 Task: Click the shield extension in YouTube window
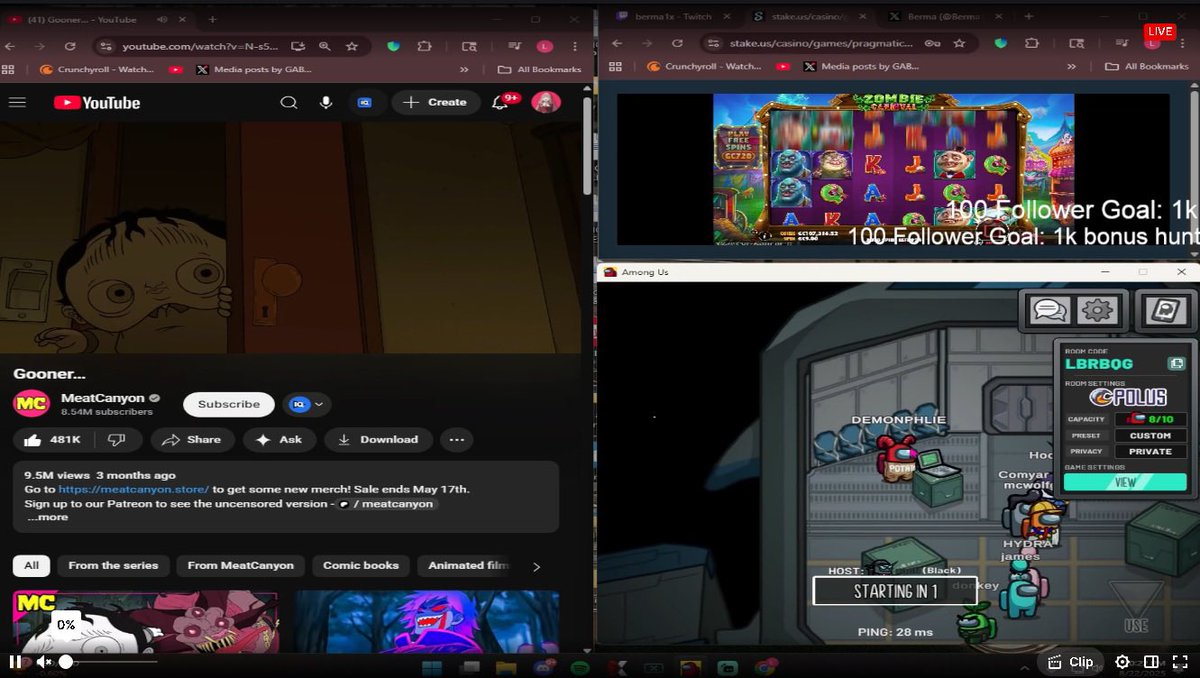(393, 46)
